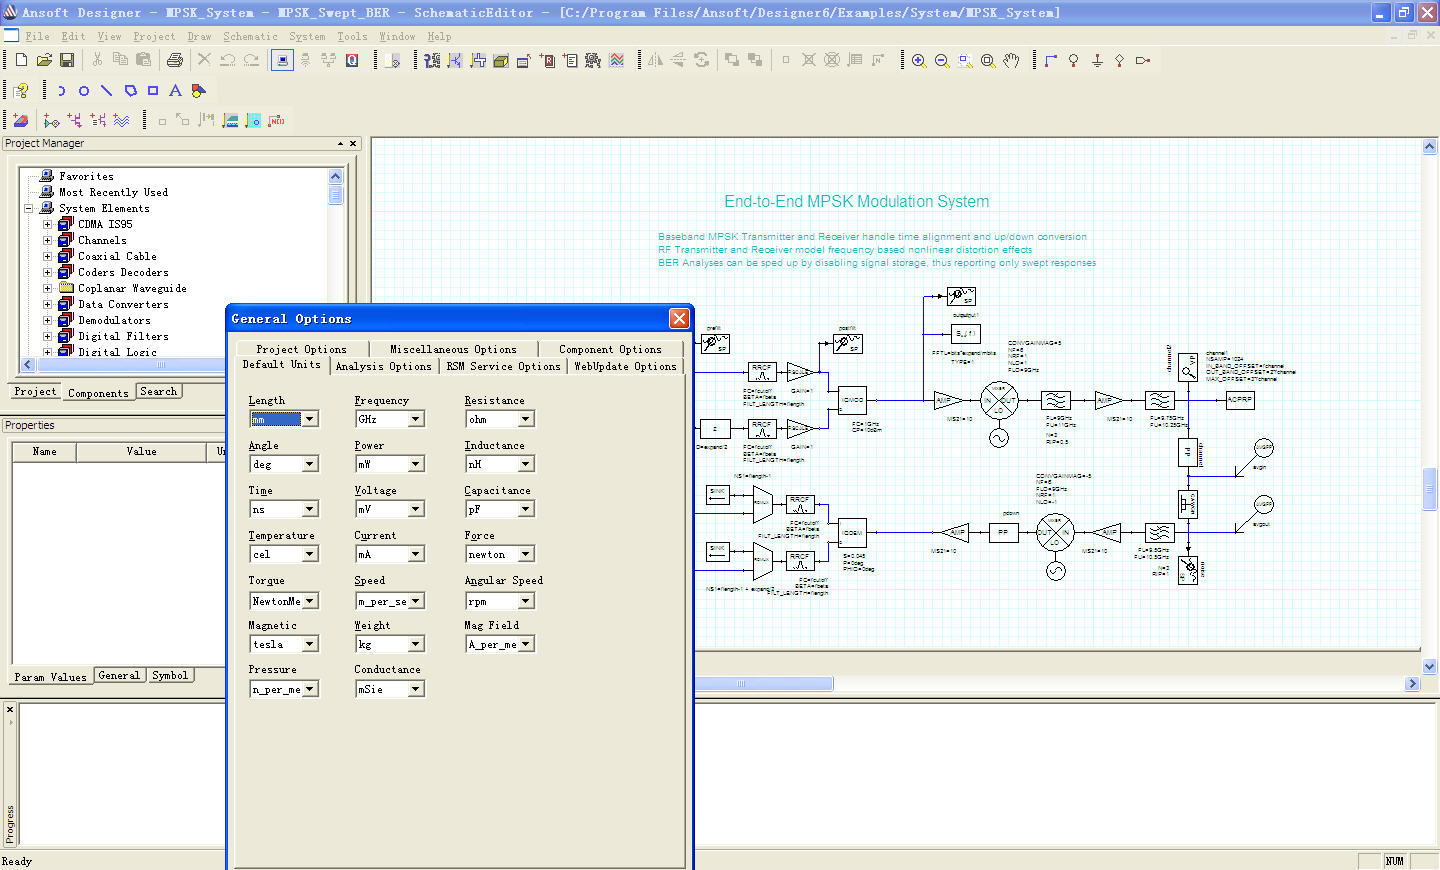Click the Open folder icon
Image resolution: width=1440 pixels, height=870 pixels.
coord(44,60)
